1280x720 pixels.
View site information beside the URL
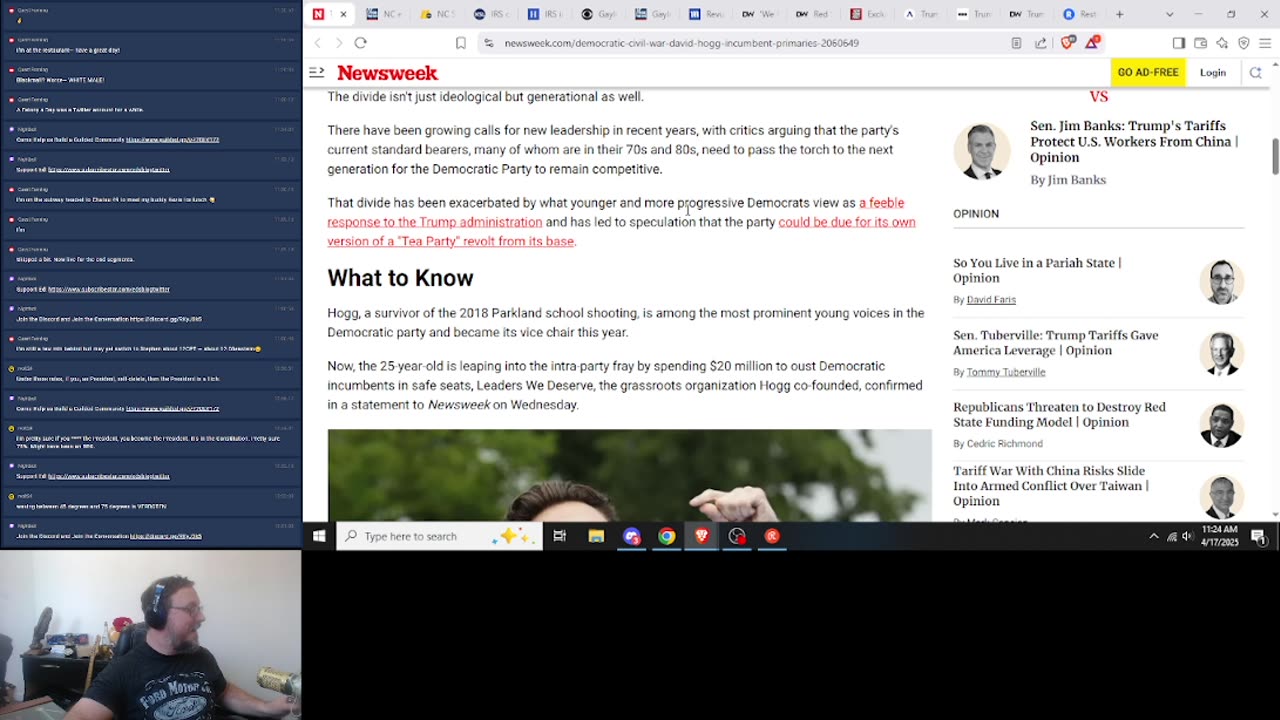[x=488, y=43]
